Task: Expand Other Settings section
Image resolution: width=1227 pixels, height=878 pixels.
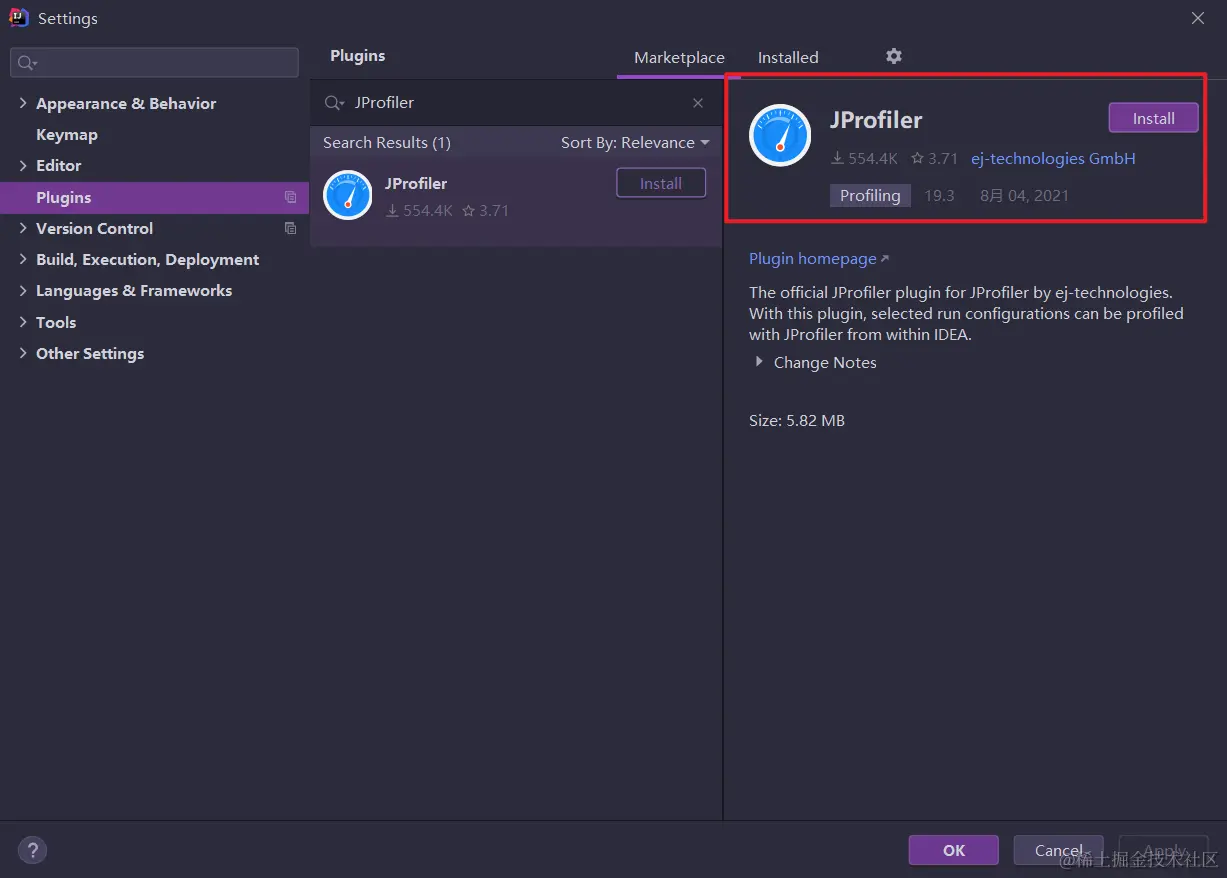Action: coord(23,353)
